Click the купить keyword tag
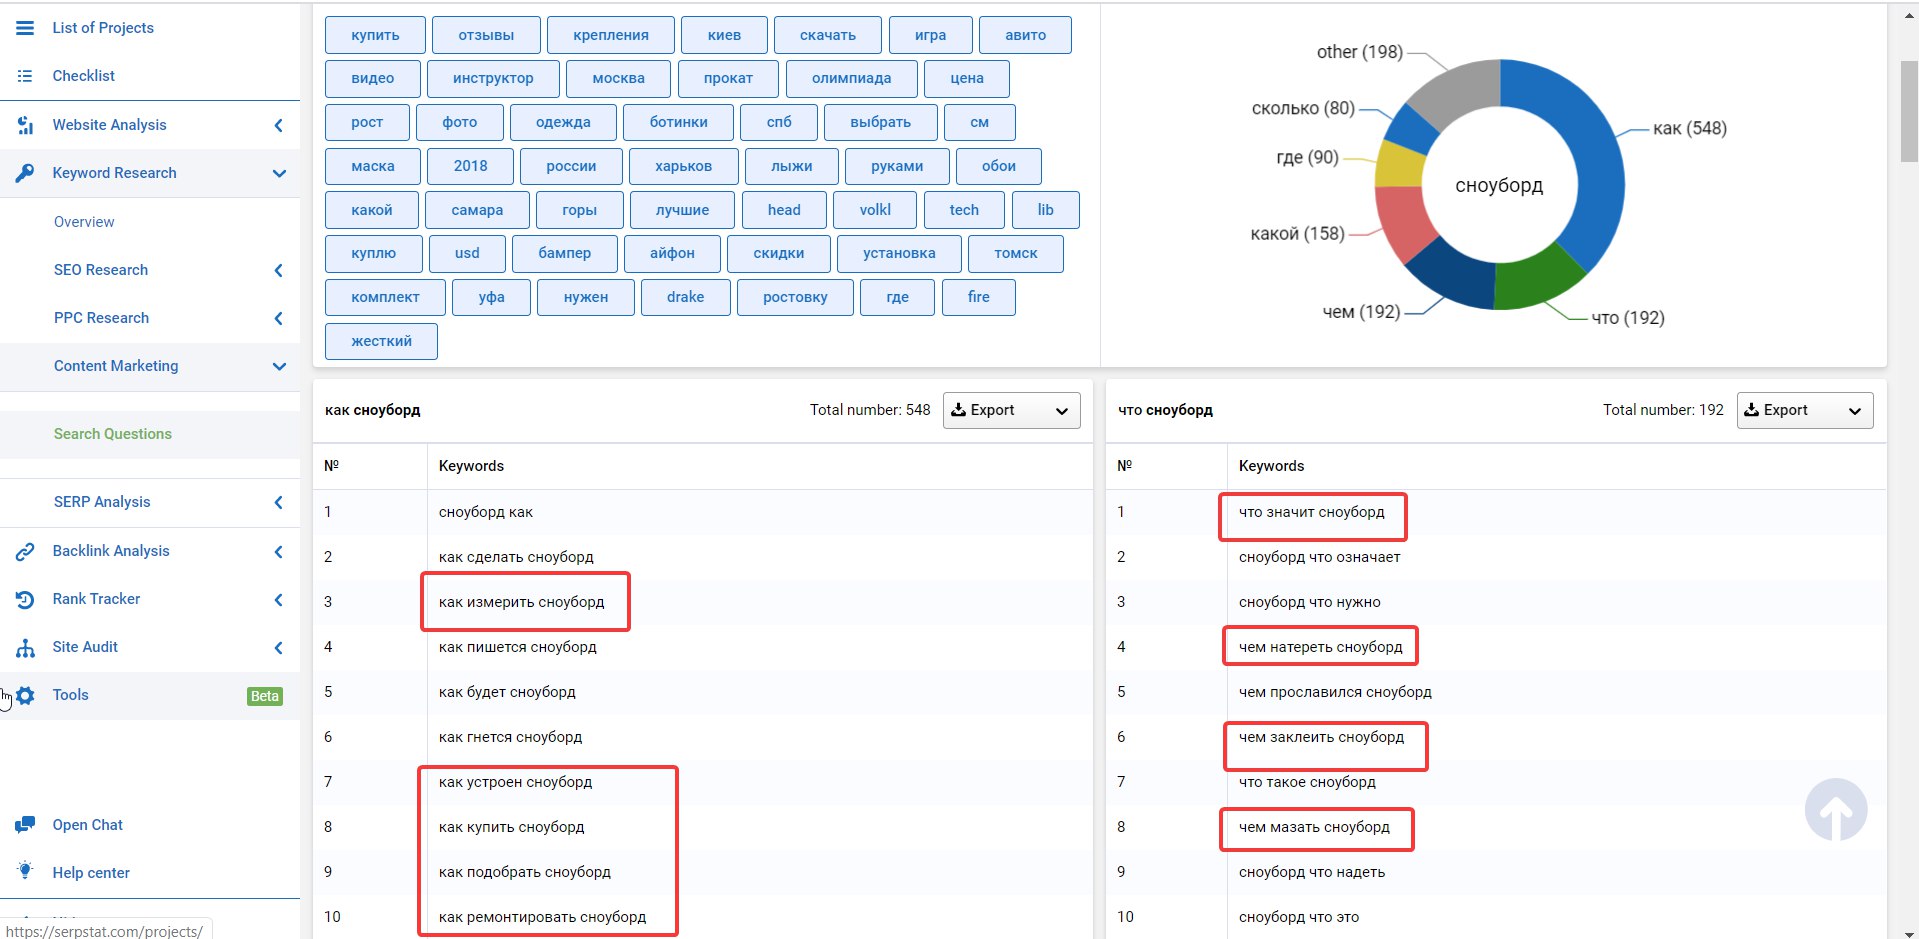Viewport: 1919px width, 939px height. click(x=375, y=35)
